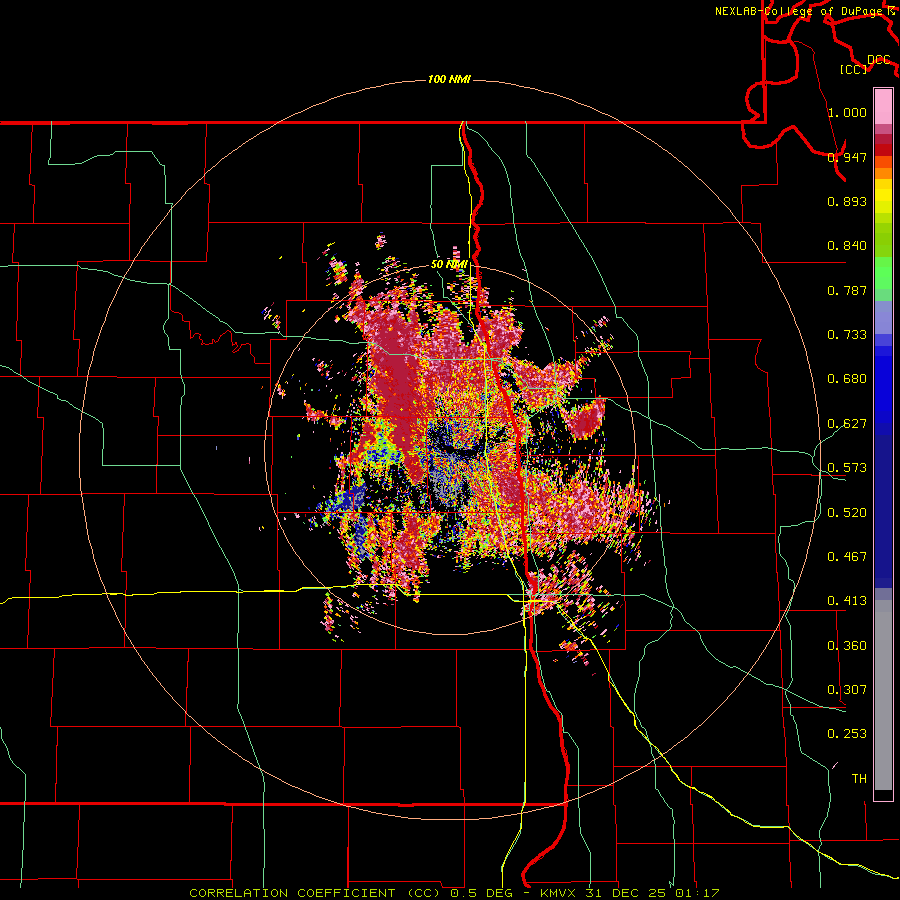
Task: Click the 0.733 legend value
Action: pyautogui.click(x=847, y=335)
